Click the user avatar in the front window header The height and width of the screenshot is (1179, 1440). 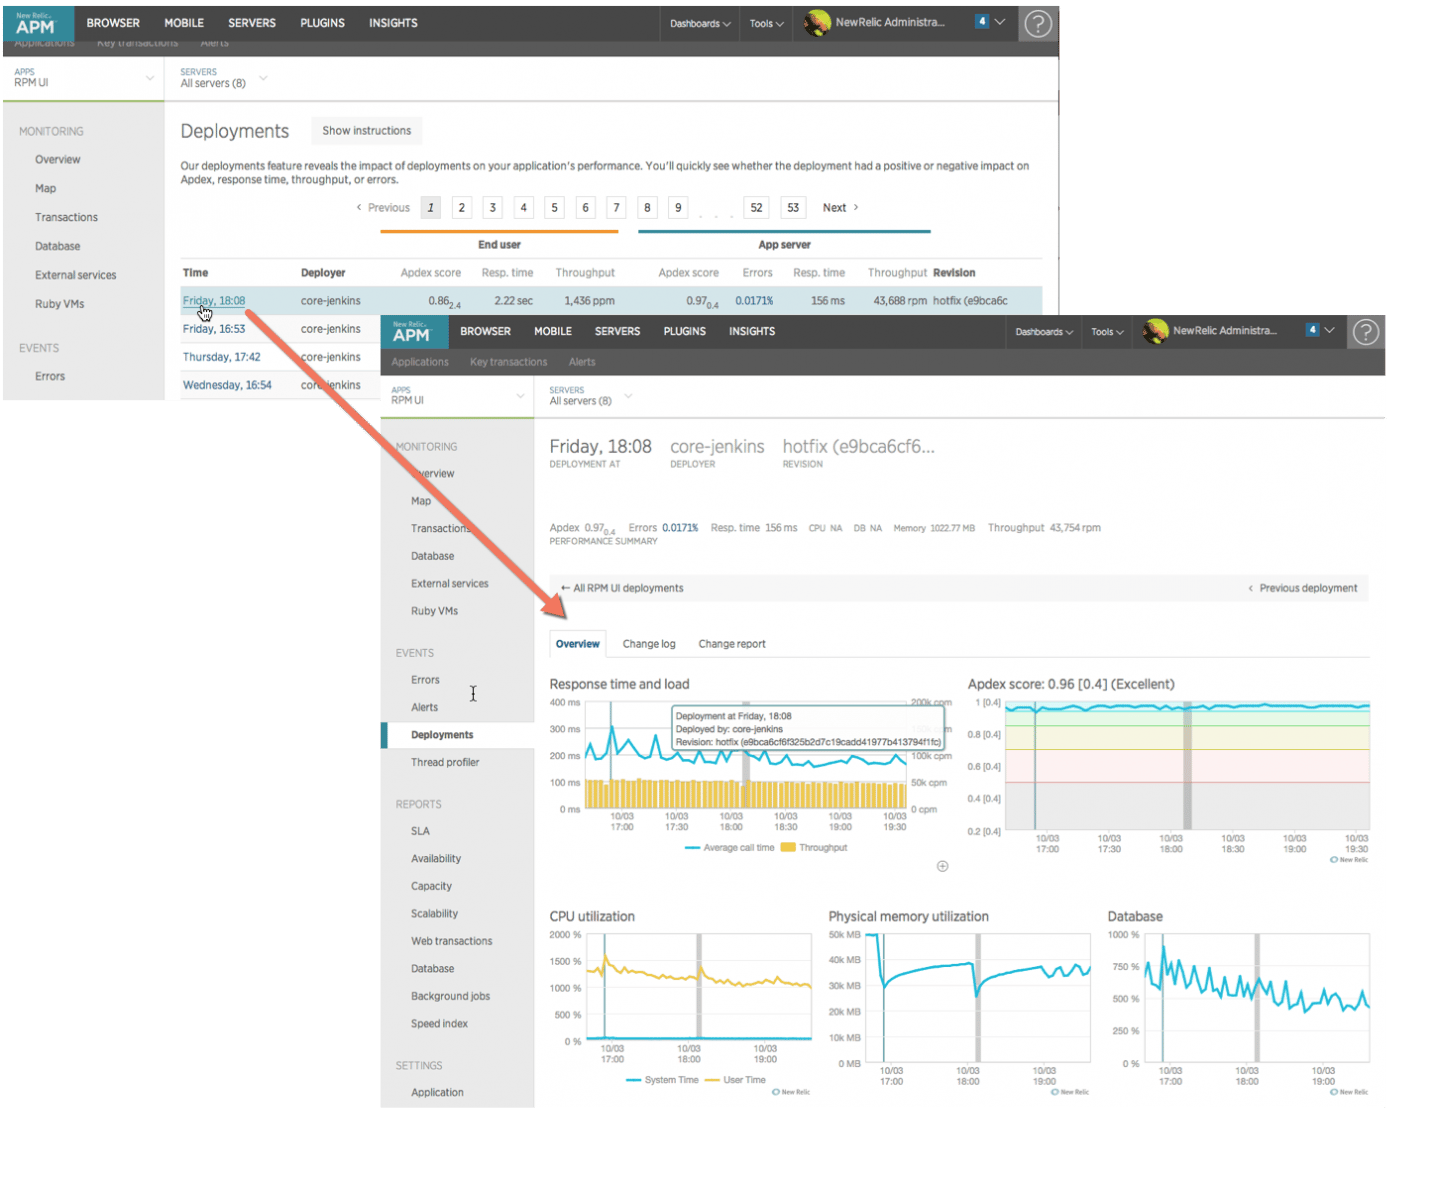[1156, 331]
